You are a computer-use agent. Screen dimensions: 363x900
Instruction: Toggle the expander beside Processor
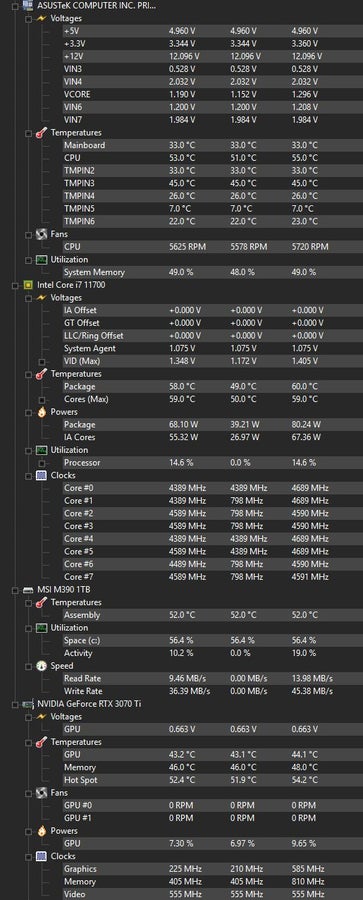pos(41,463)
